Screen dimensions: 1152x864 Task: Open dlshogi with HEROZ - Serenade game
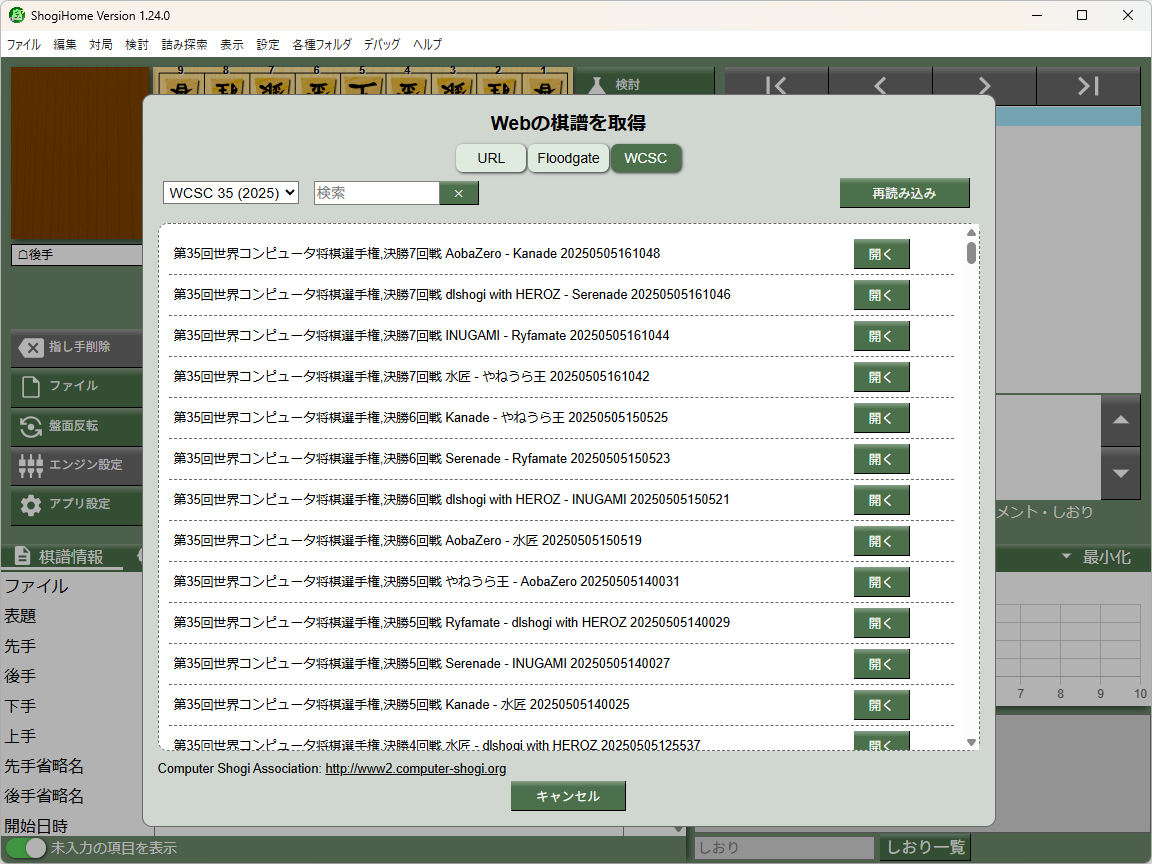coord(882,295)
